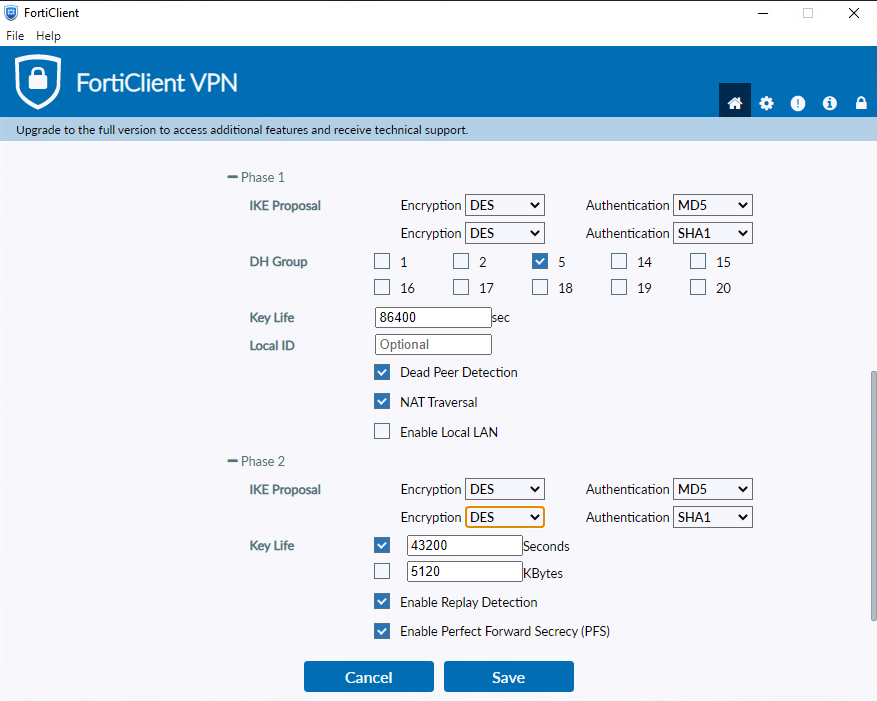Disable Perfect Forward Secrecy (PFS)
Screen dimensions: 877x701
pos(382,631)
